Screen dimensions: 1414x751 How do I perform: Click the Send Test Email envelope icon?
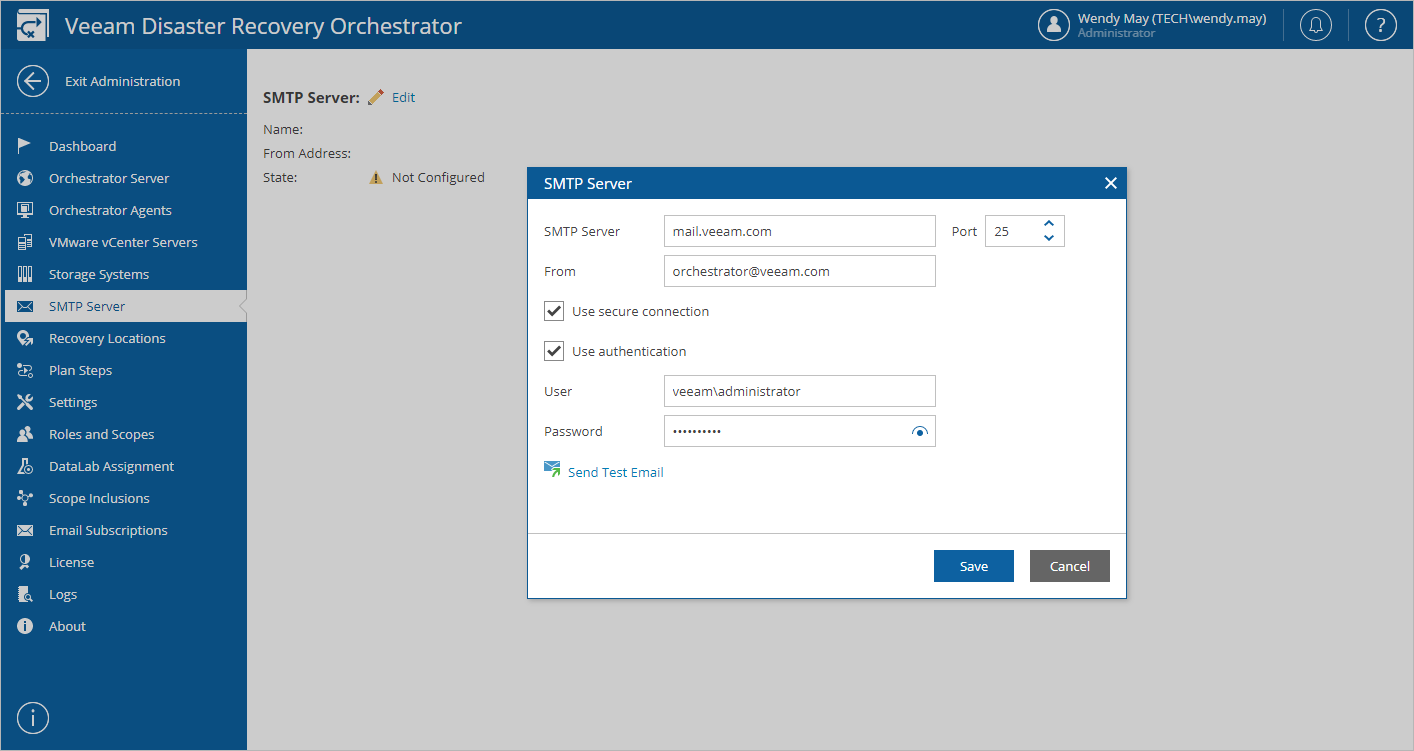[552, 469]
